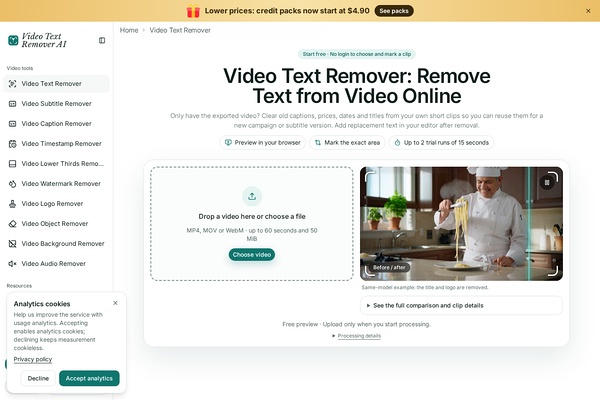600x400 pixels.
Task: Click Video Text Remover breadcrumb item
Action: tap(180, 30)
